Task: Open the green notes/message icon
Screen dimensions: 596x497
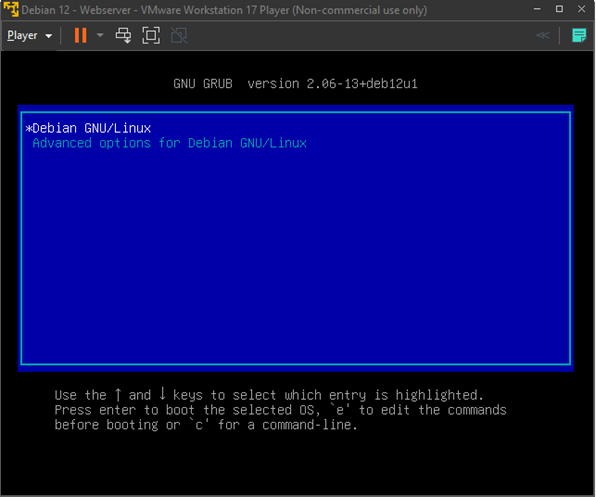Action: pyautogui.click(x=579, y=36)
